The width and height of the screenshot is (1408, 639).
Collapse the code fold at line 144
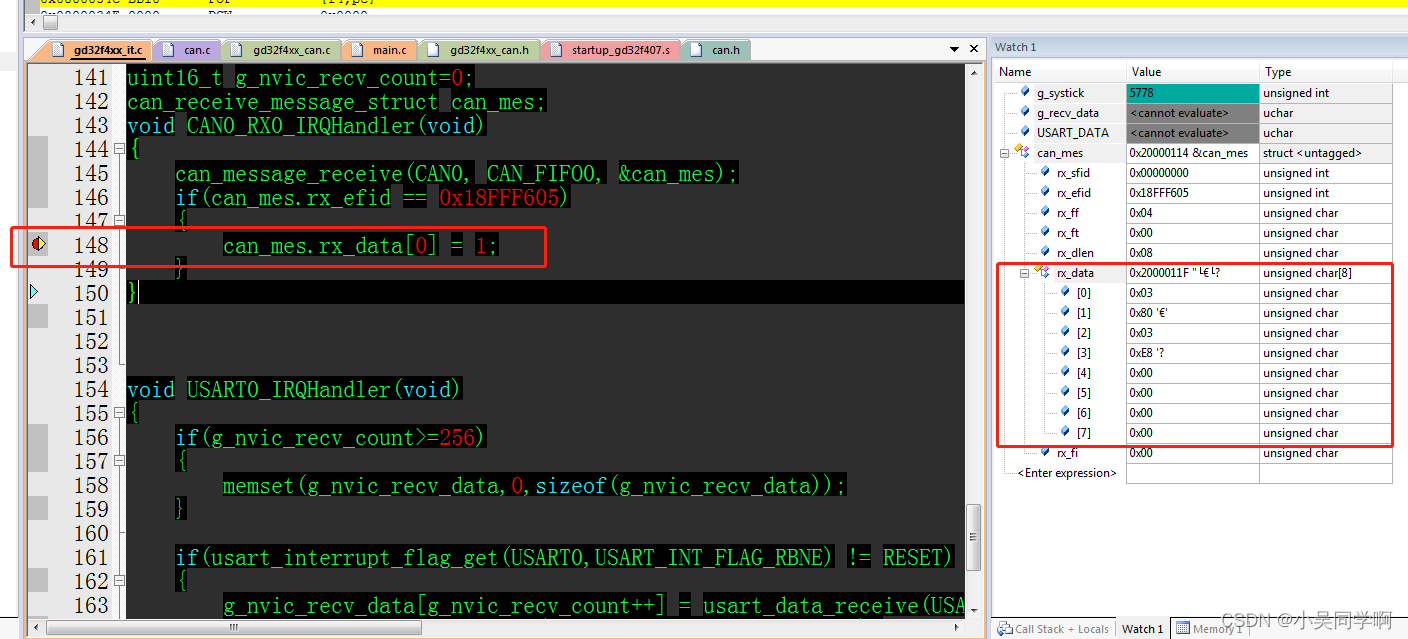pos(120,149)
